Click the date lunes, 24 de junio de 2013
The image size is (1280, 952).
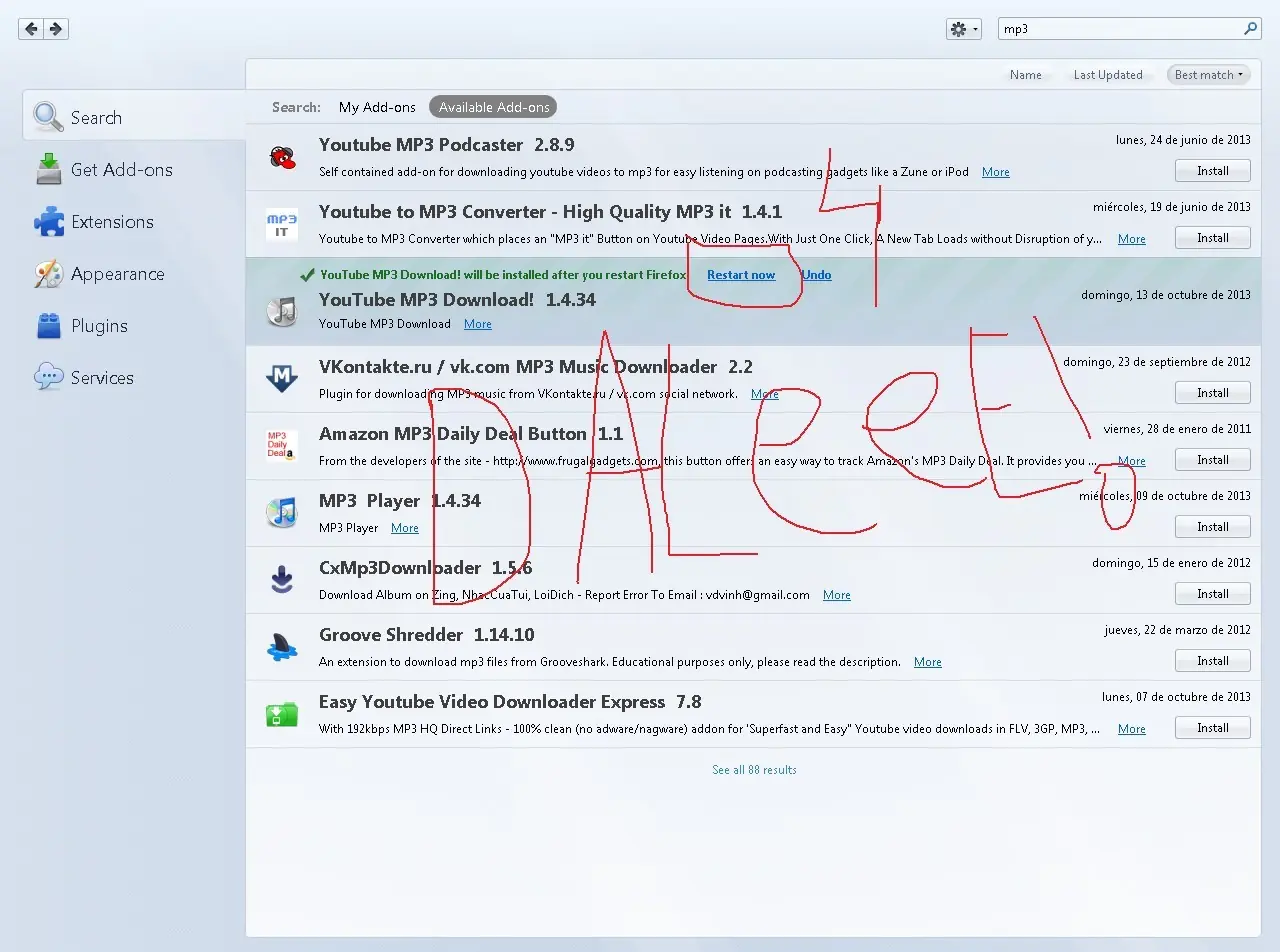pos(1183,140)
